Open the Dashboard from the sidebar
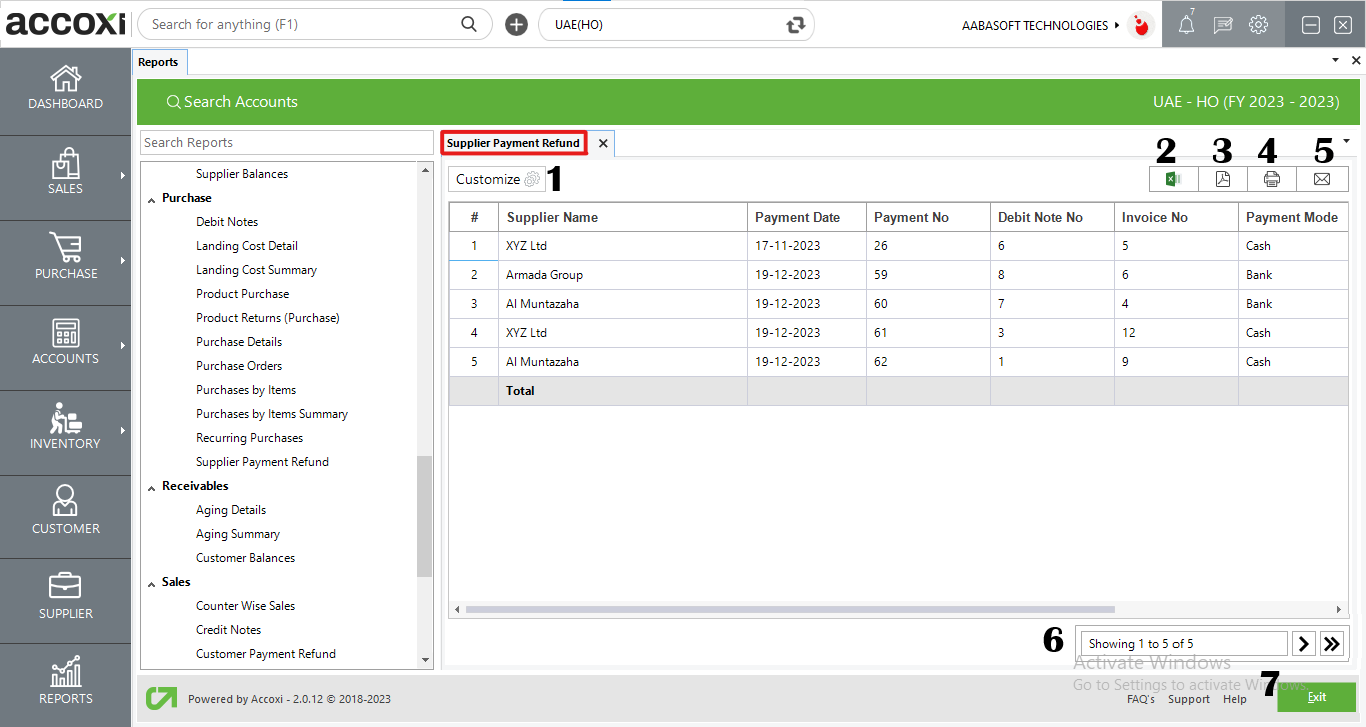The height and width of the screenshot is (727, 1366). (x=65, y=90)
